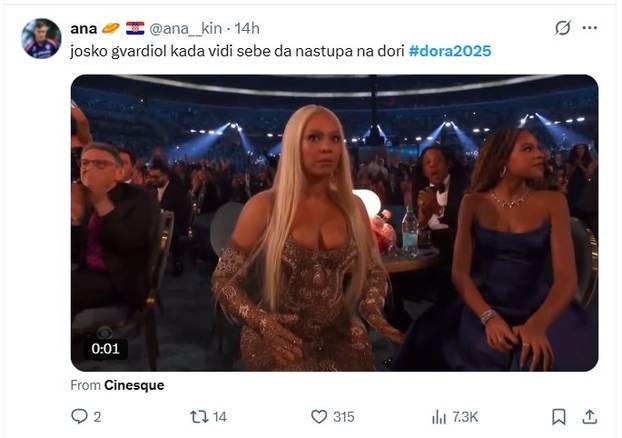This screenshot has width=622, height=438.
Task: Follow the #dora2025 hashtag link
Action: (450, 49)
